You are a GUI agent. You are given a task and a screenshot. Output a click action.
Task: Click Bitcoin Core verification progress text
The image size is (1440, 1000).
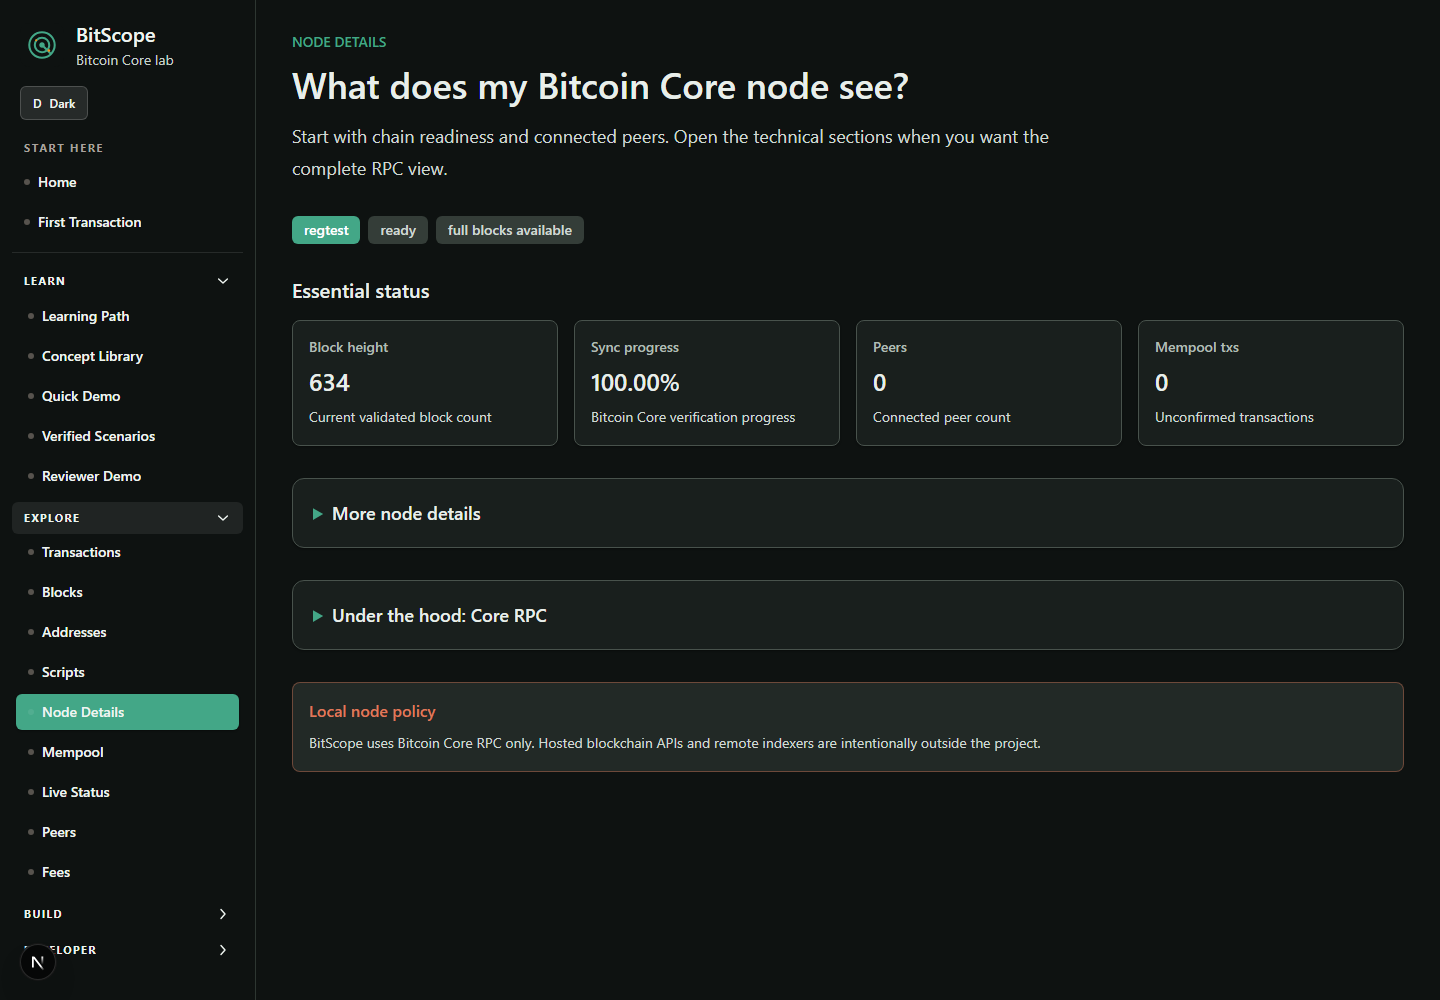pos(693,417)
